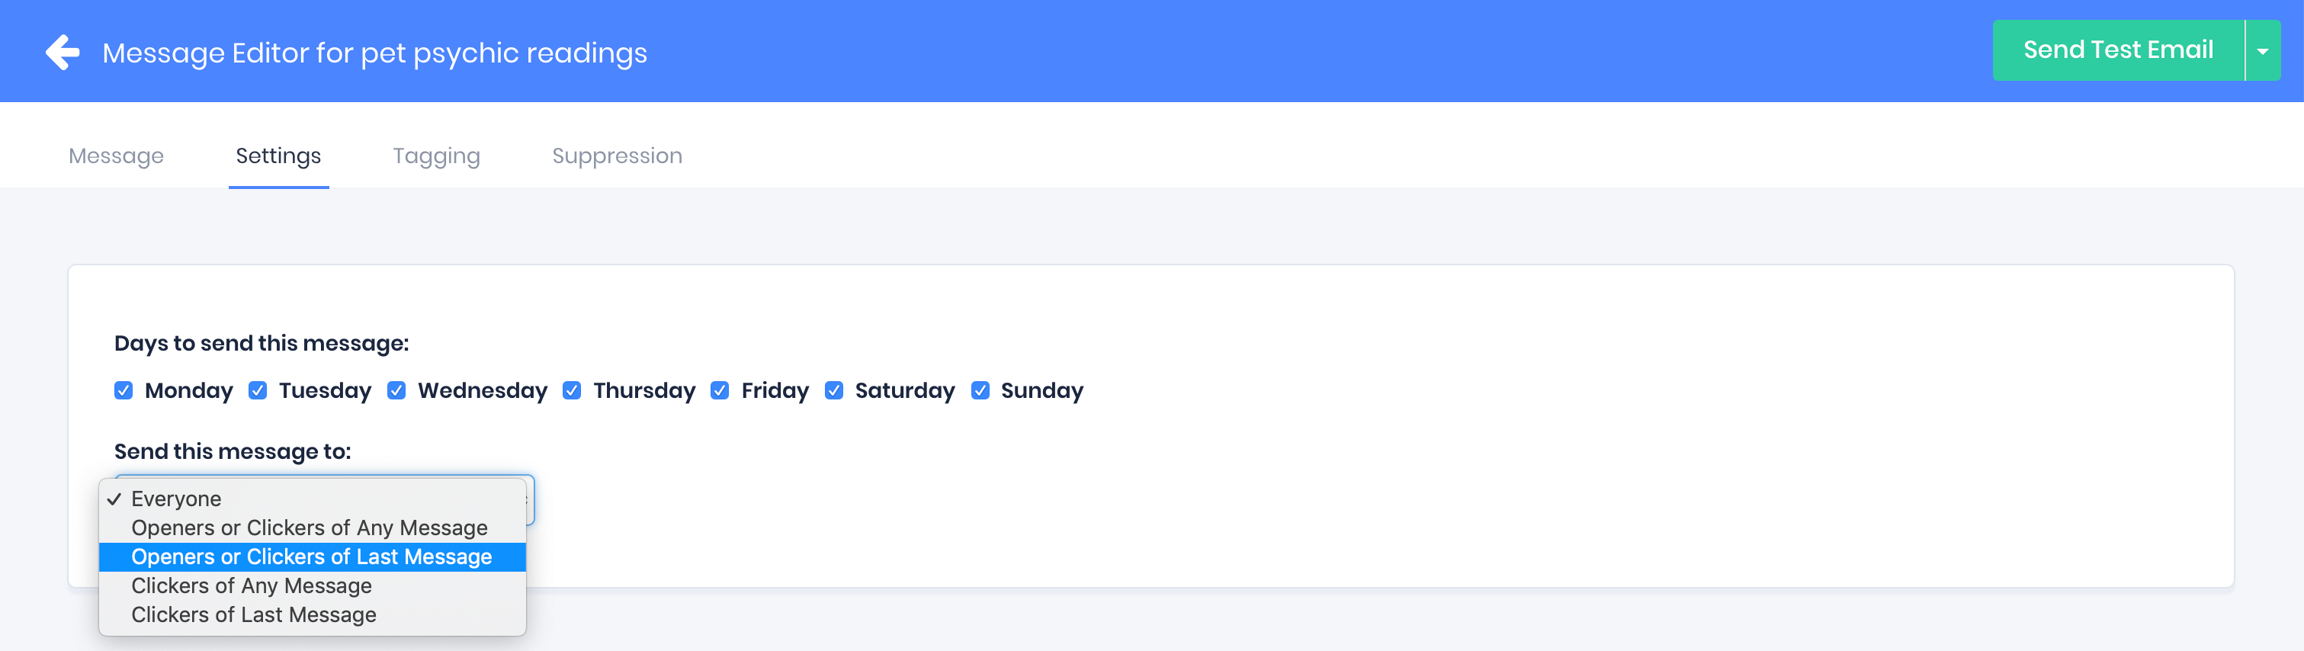Uncheck the Sunday checkbox
This screenshot has width=2304, height=651.
tap(980, 390)
